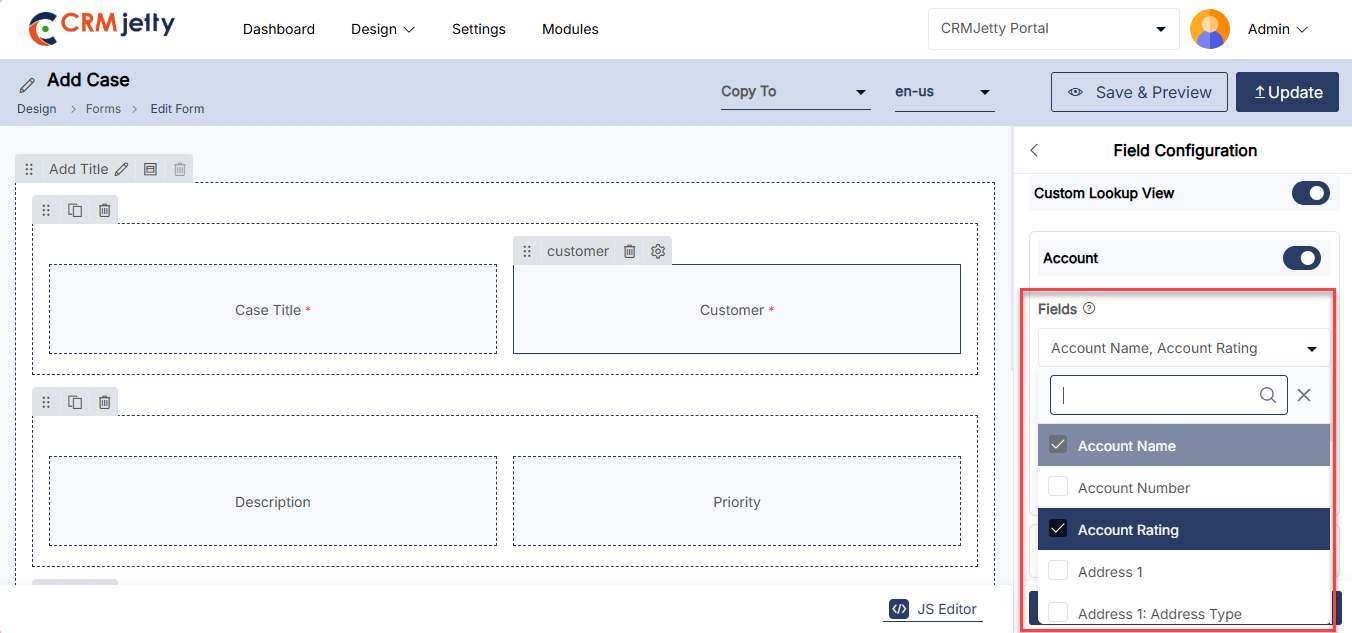The height and width of the screenshot is (633, 1352).
Task: Open the Design menu
Action: click(382, 29)
